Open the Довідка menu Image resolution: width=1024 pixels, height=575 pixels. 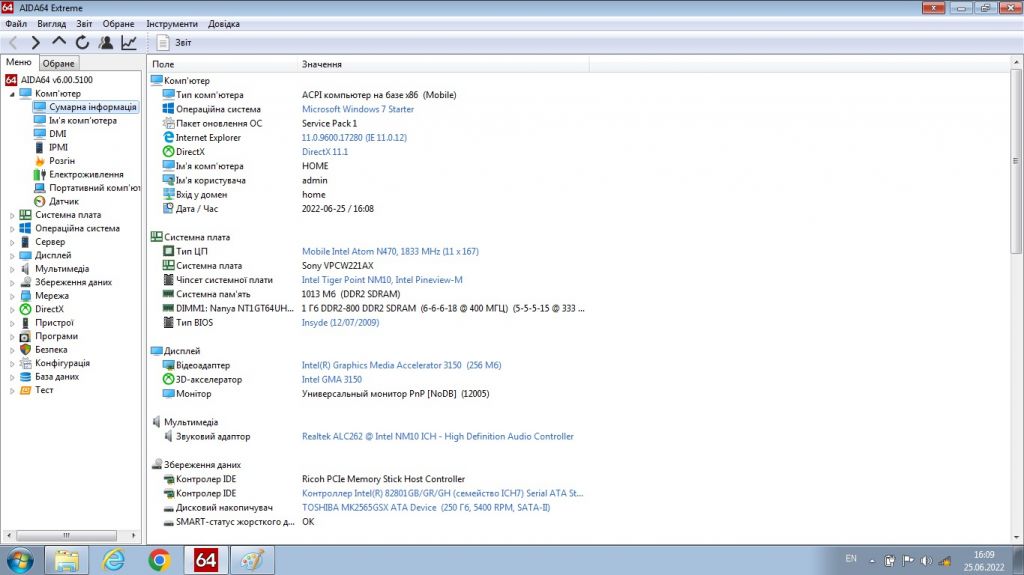pos(224,24)
